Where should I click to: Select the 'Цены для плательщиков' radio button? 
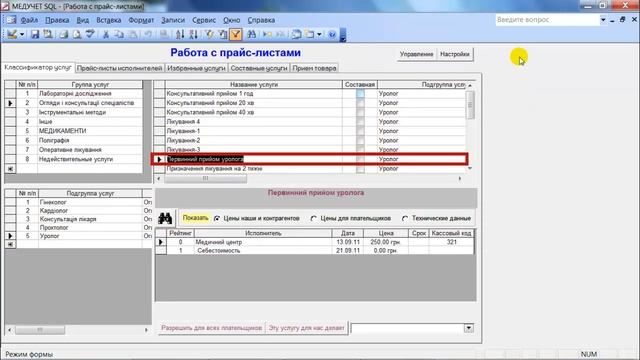313,218
